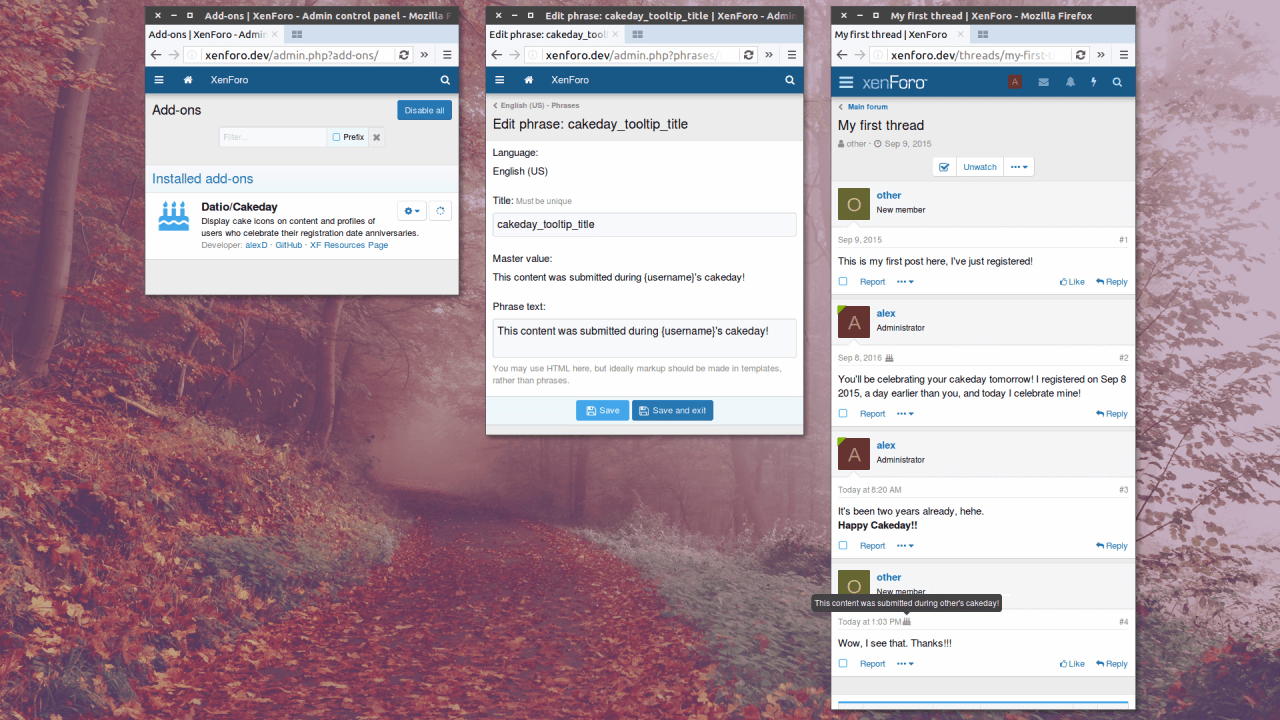Viewport: 1280px width, 720px height.
Task: Reply to post #3 Happy Cakeday
Action: [1111, 546]
